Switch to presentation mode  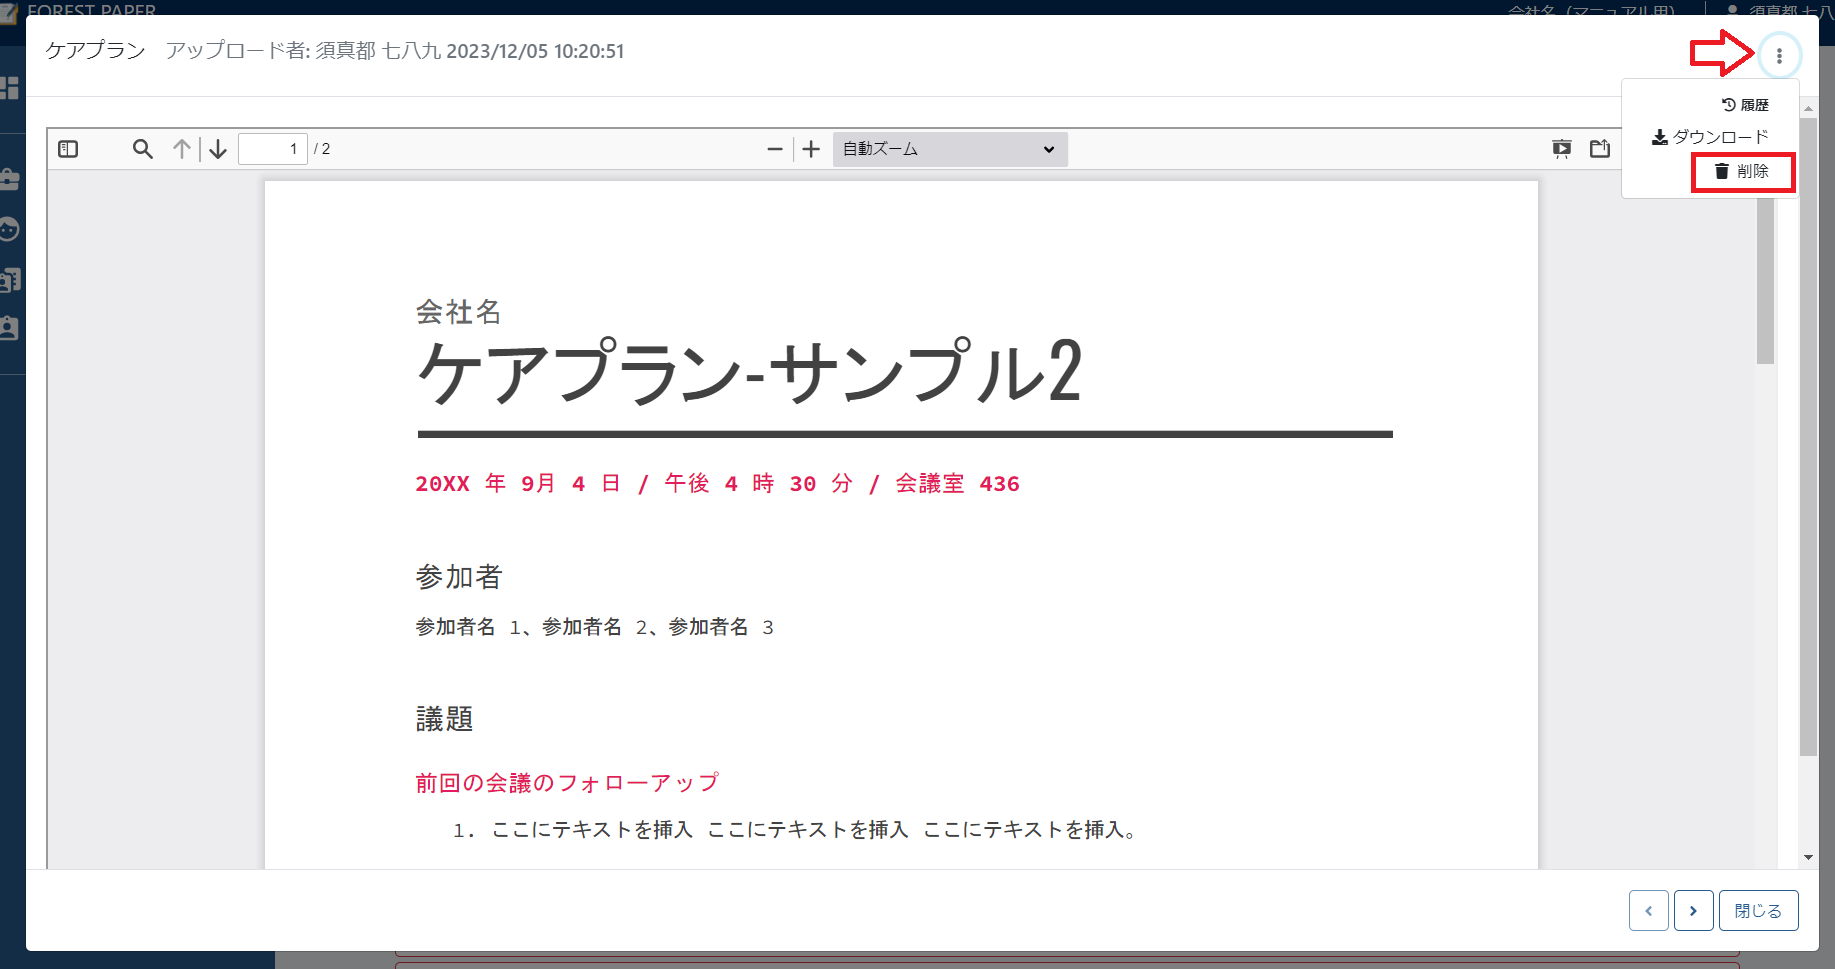pyautogui.click(x=1561, y=149)
